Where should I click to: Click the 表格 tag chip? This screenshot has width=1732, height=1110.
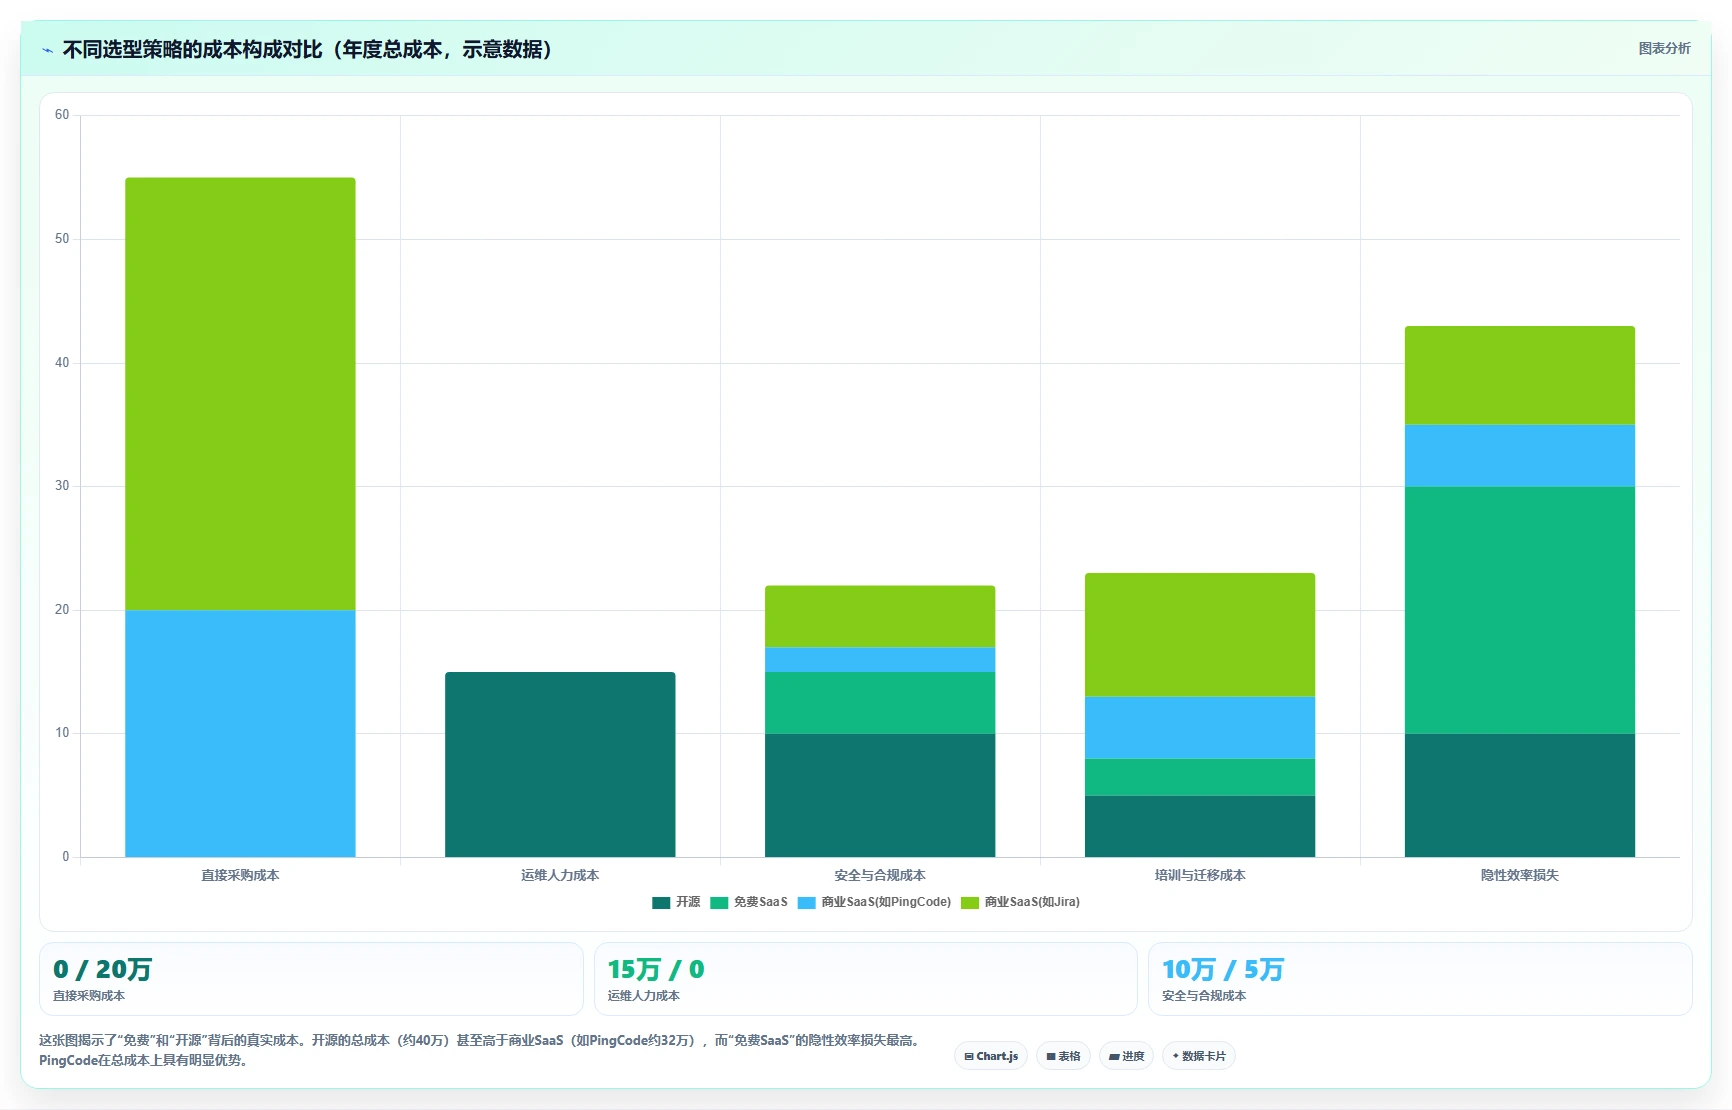[x=1063, y=1056]
